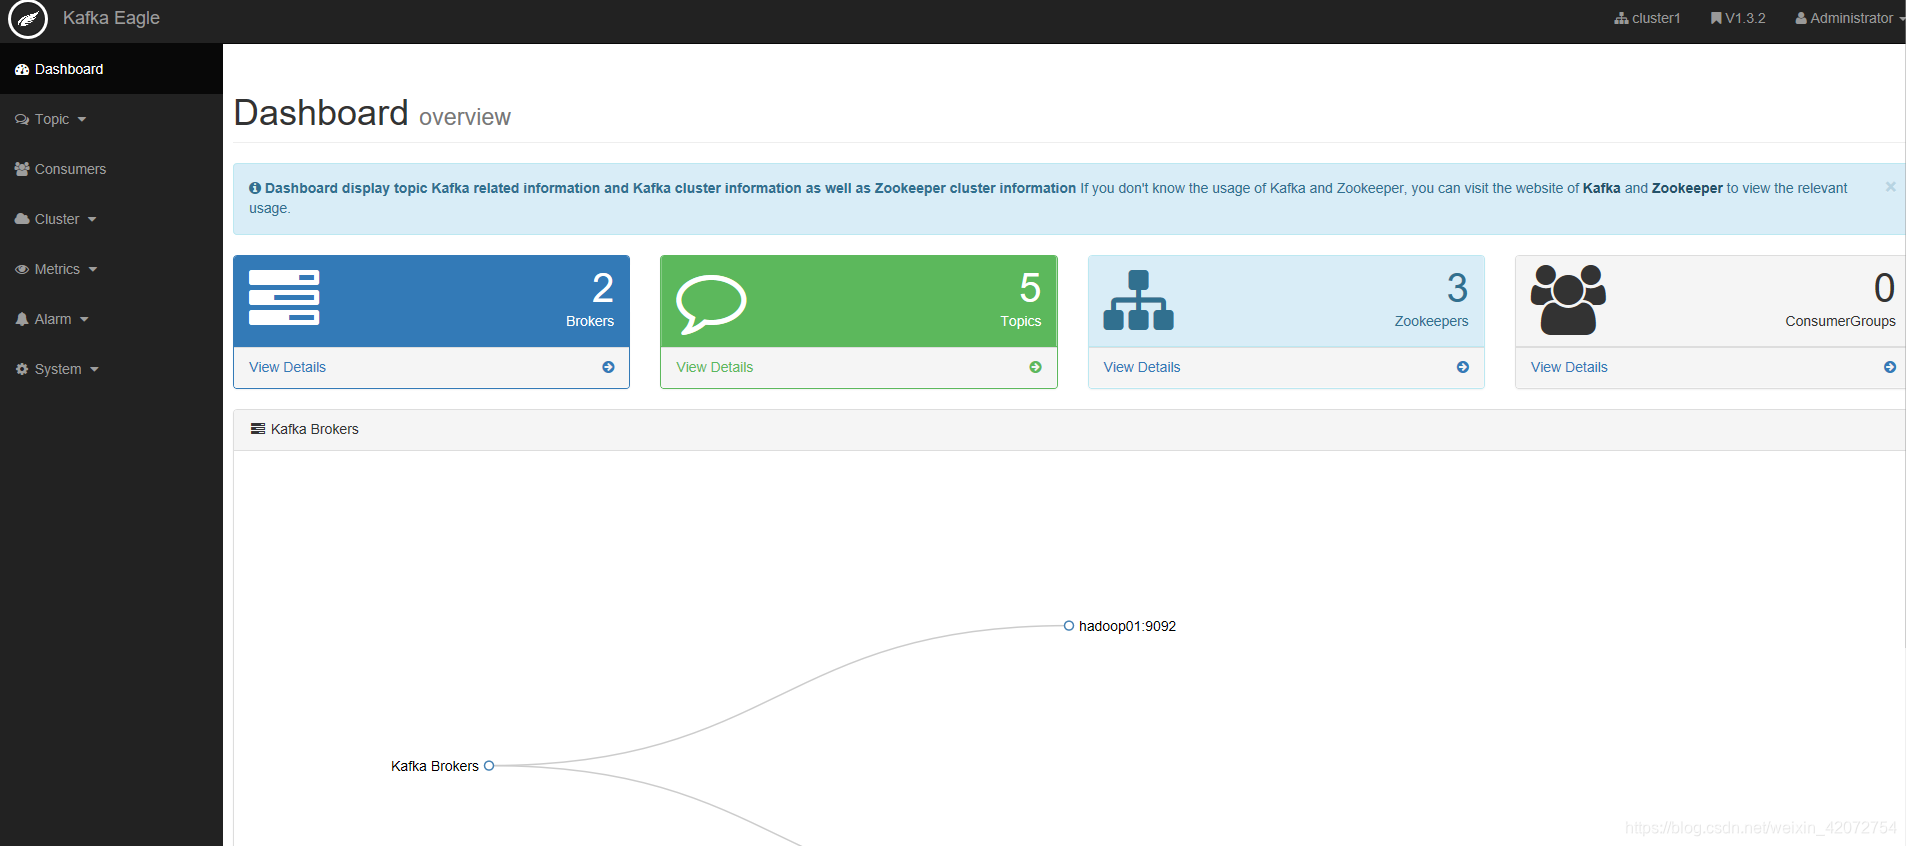Click the Dashboard overview heading
The image size is (1906, 846).
[372, 113]
